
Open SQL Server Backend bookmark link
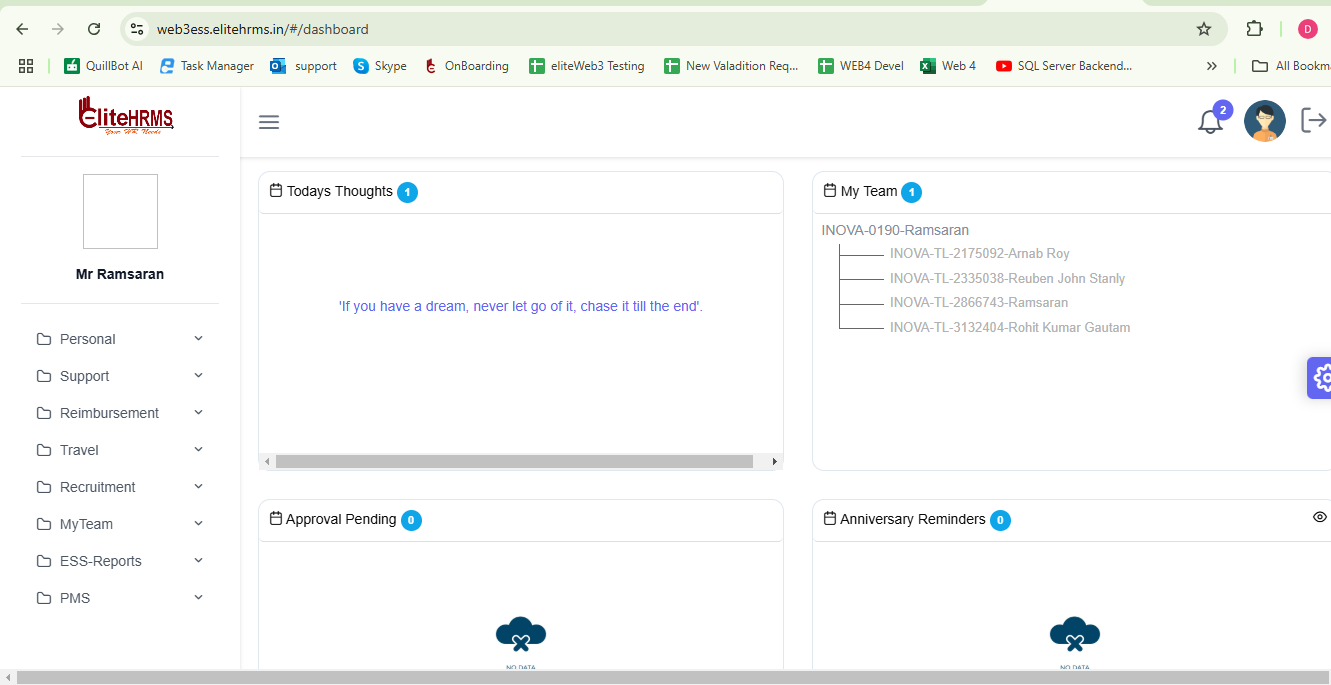pos(1064,66)
